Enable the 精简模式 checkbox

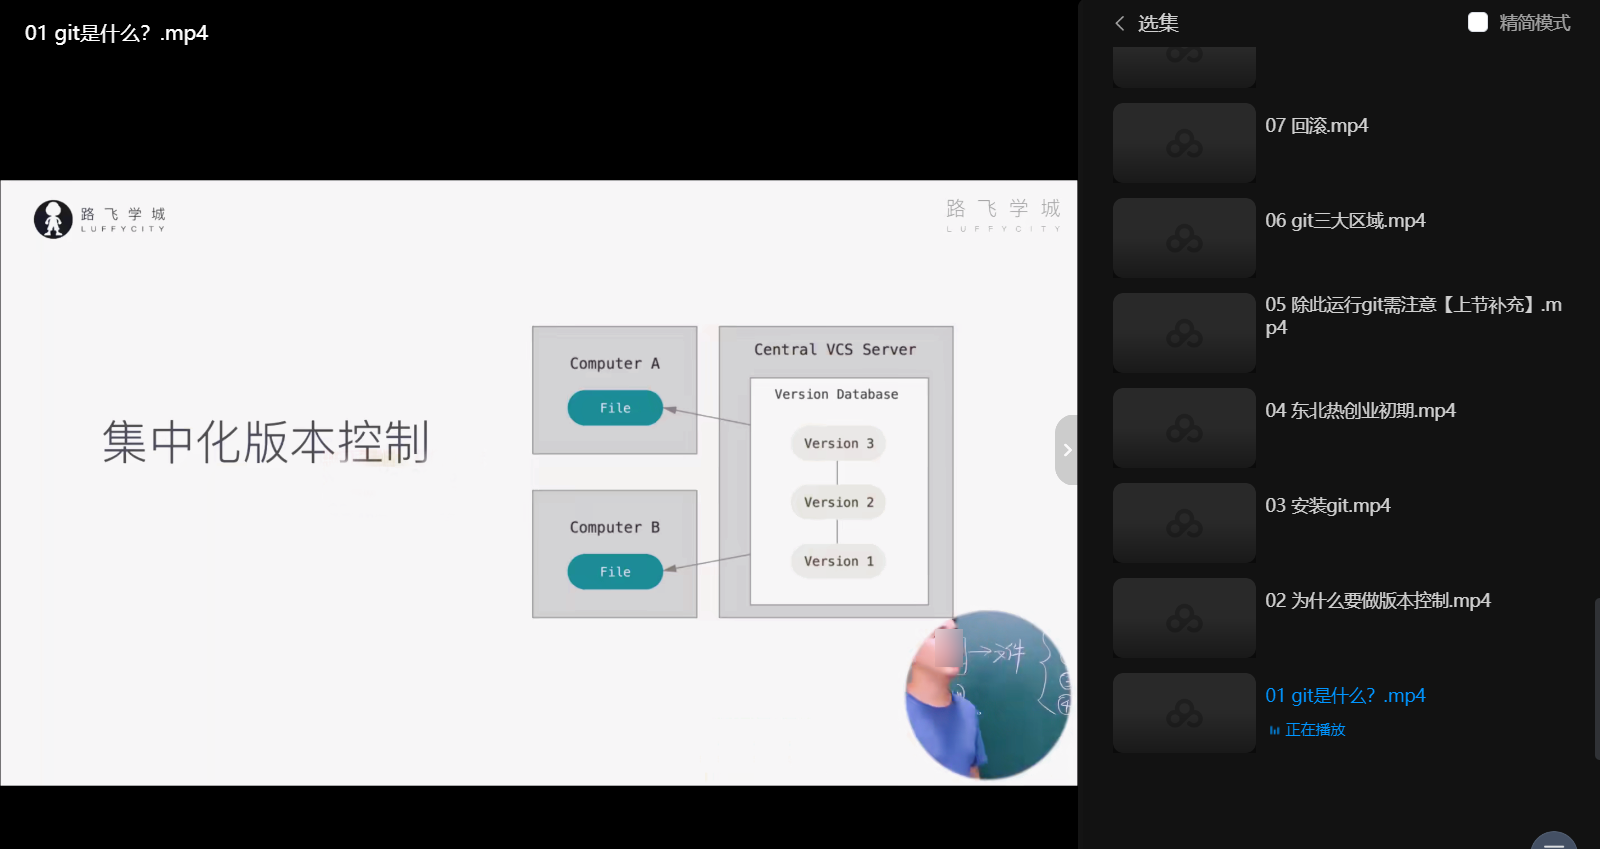[1477, 22]
